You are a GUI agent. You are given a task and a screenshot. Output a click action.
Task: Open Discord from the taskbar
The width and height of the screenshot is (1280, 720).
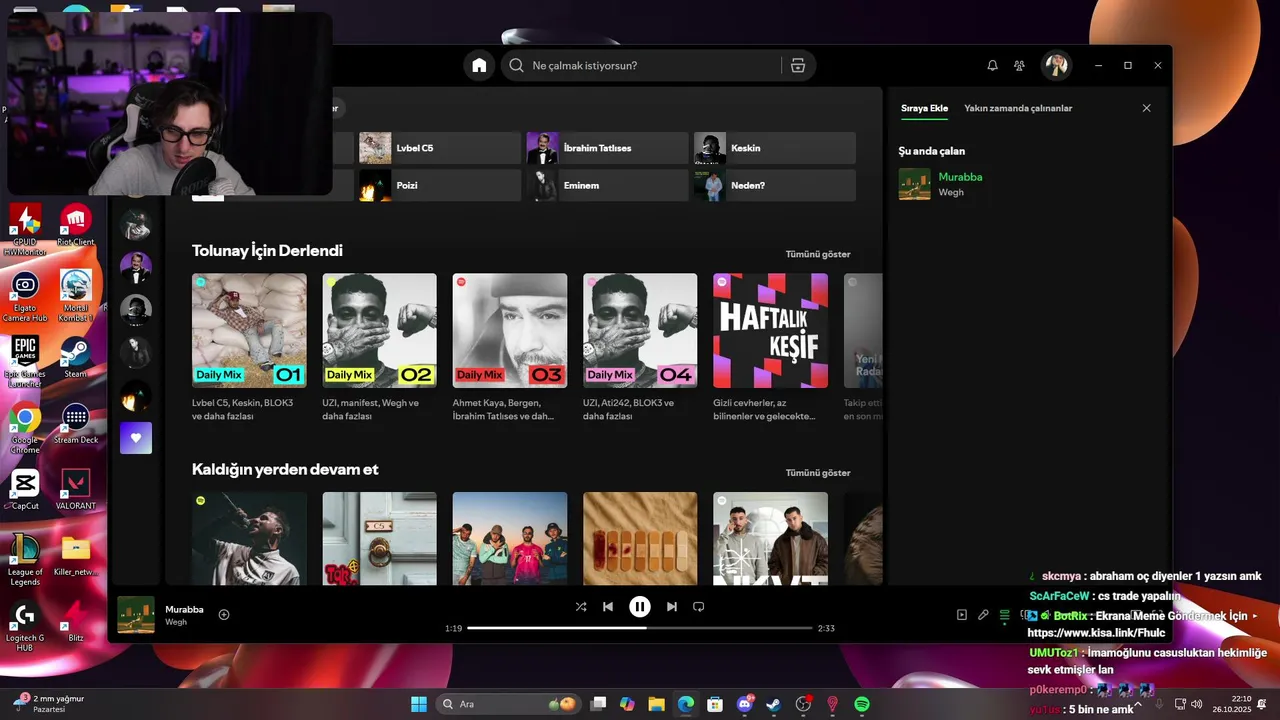[x=745, y=704]
